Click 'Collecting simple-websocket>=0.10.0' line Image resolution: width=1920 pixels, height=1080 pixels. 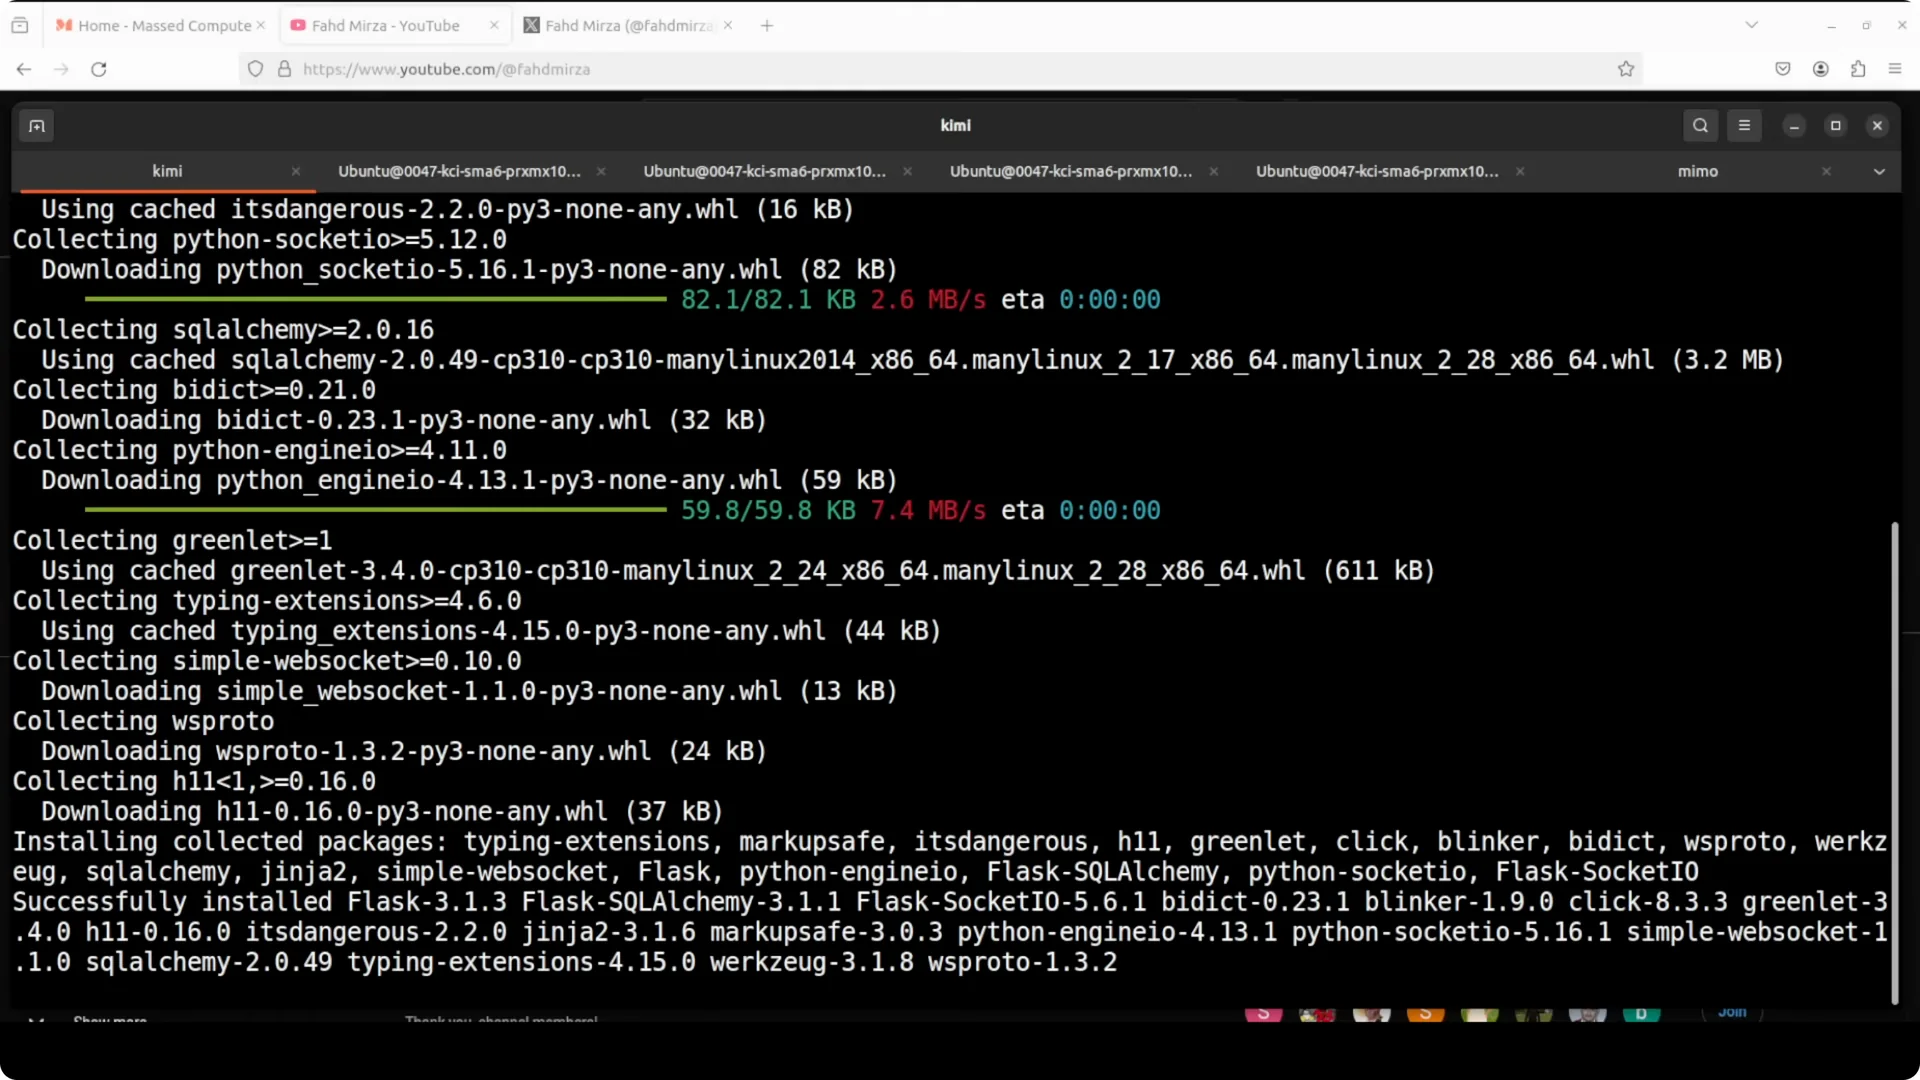(x=267, y=661)
